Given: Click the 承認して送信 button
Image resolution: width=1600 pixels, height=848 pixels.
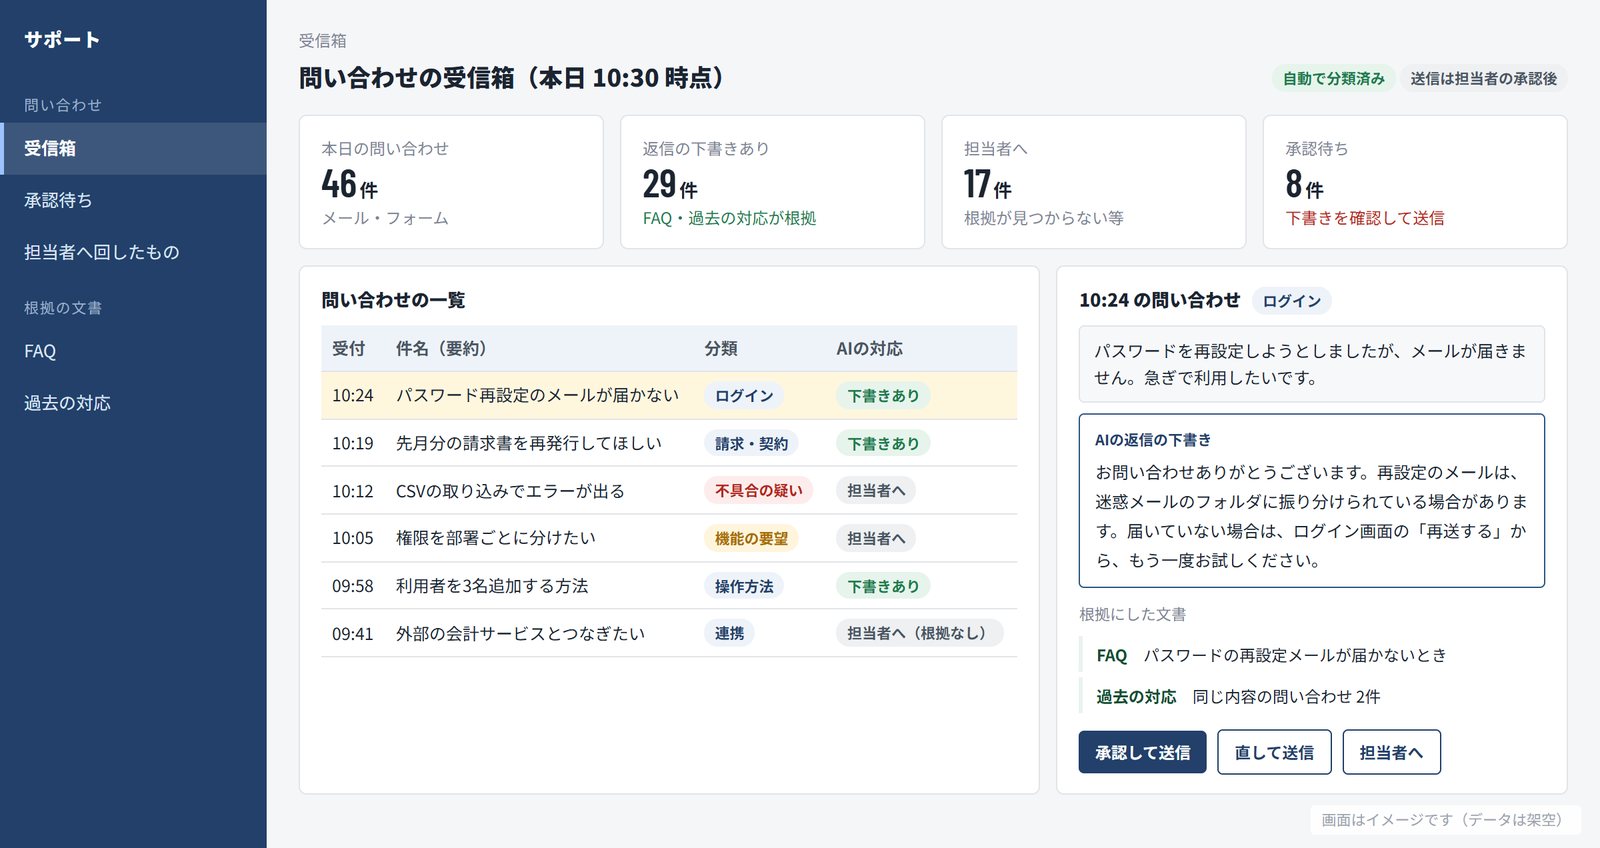Looking at the screenshot, I should point(1142,752).
